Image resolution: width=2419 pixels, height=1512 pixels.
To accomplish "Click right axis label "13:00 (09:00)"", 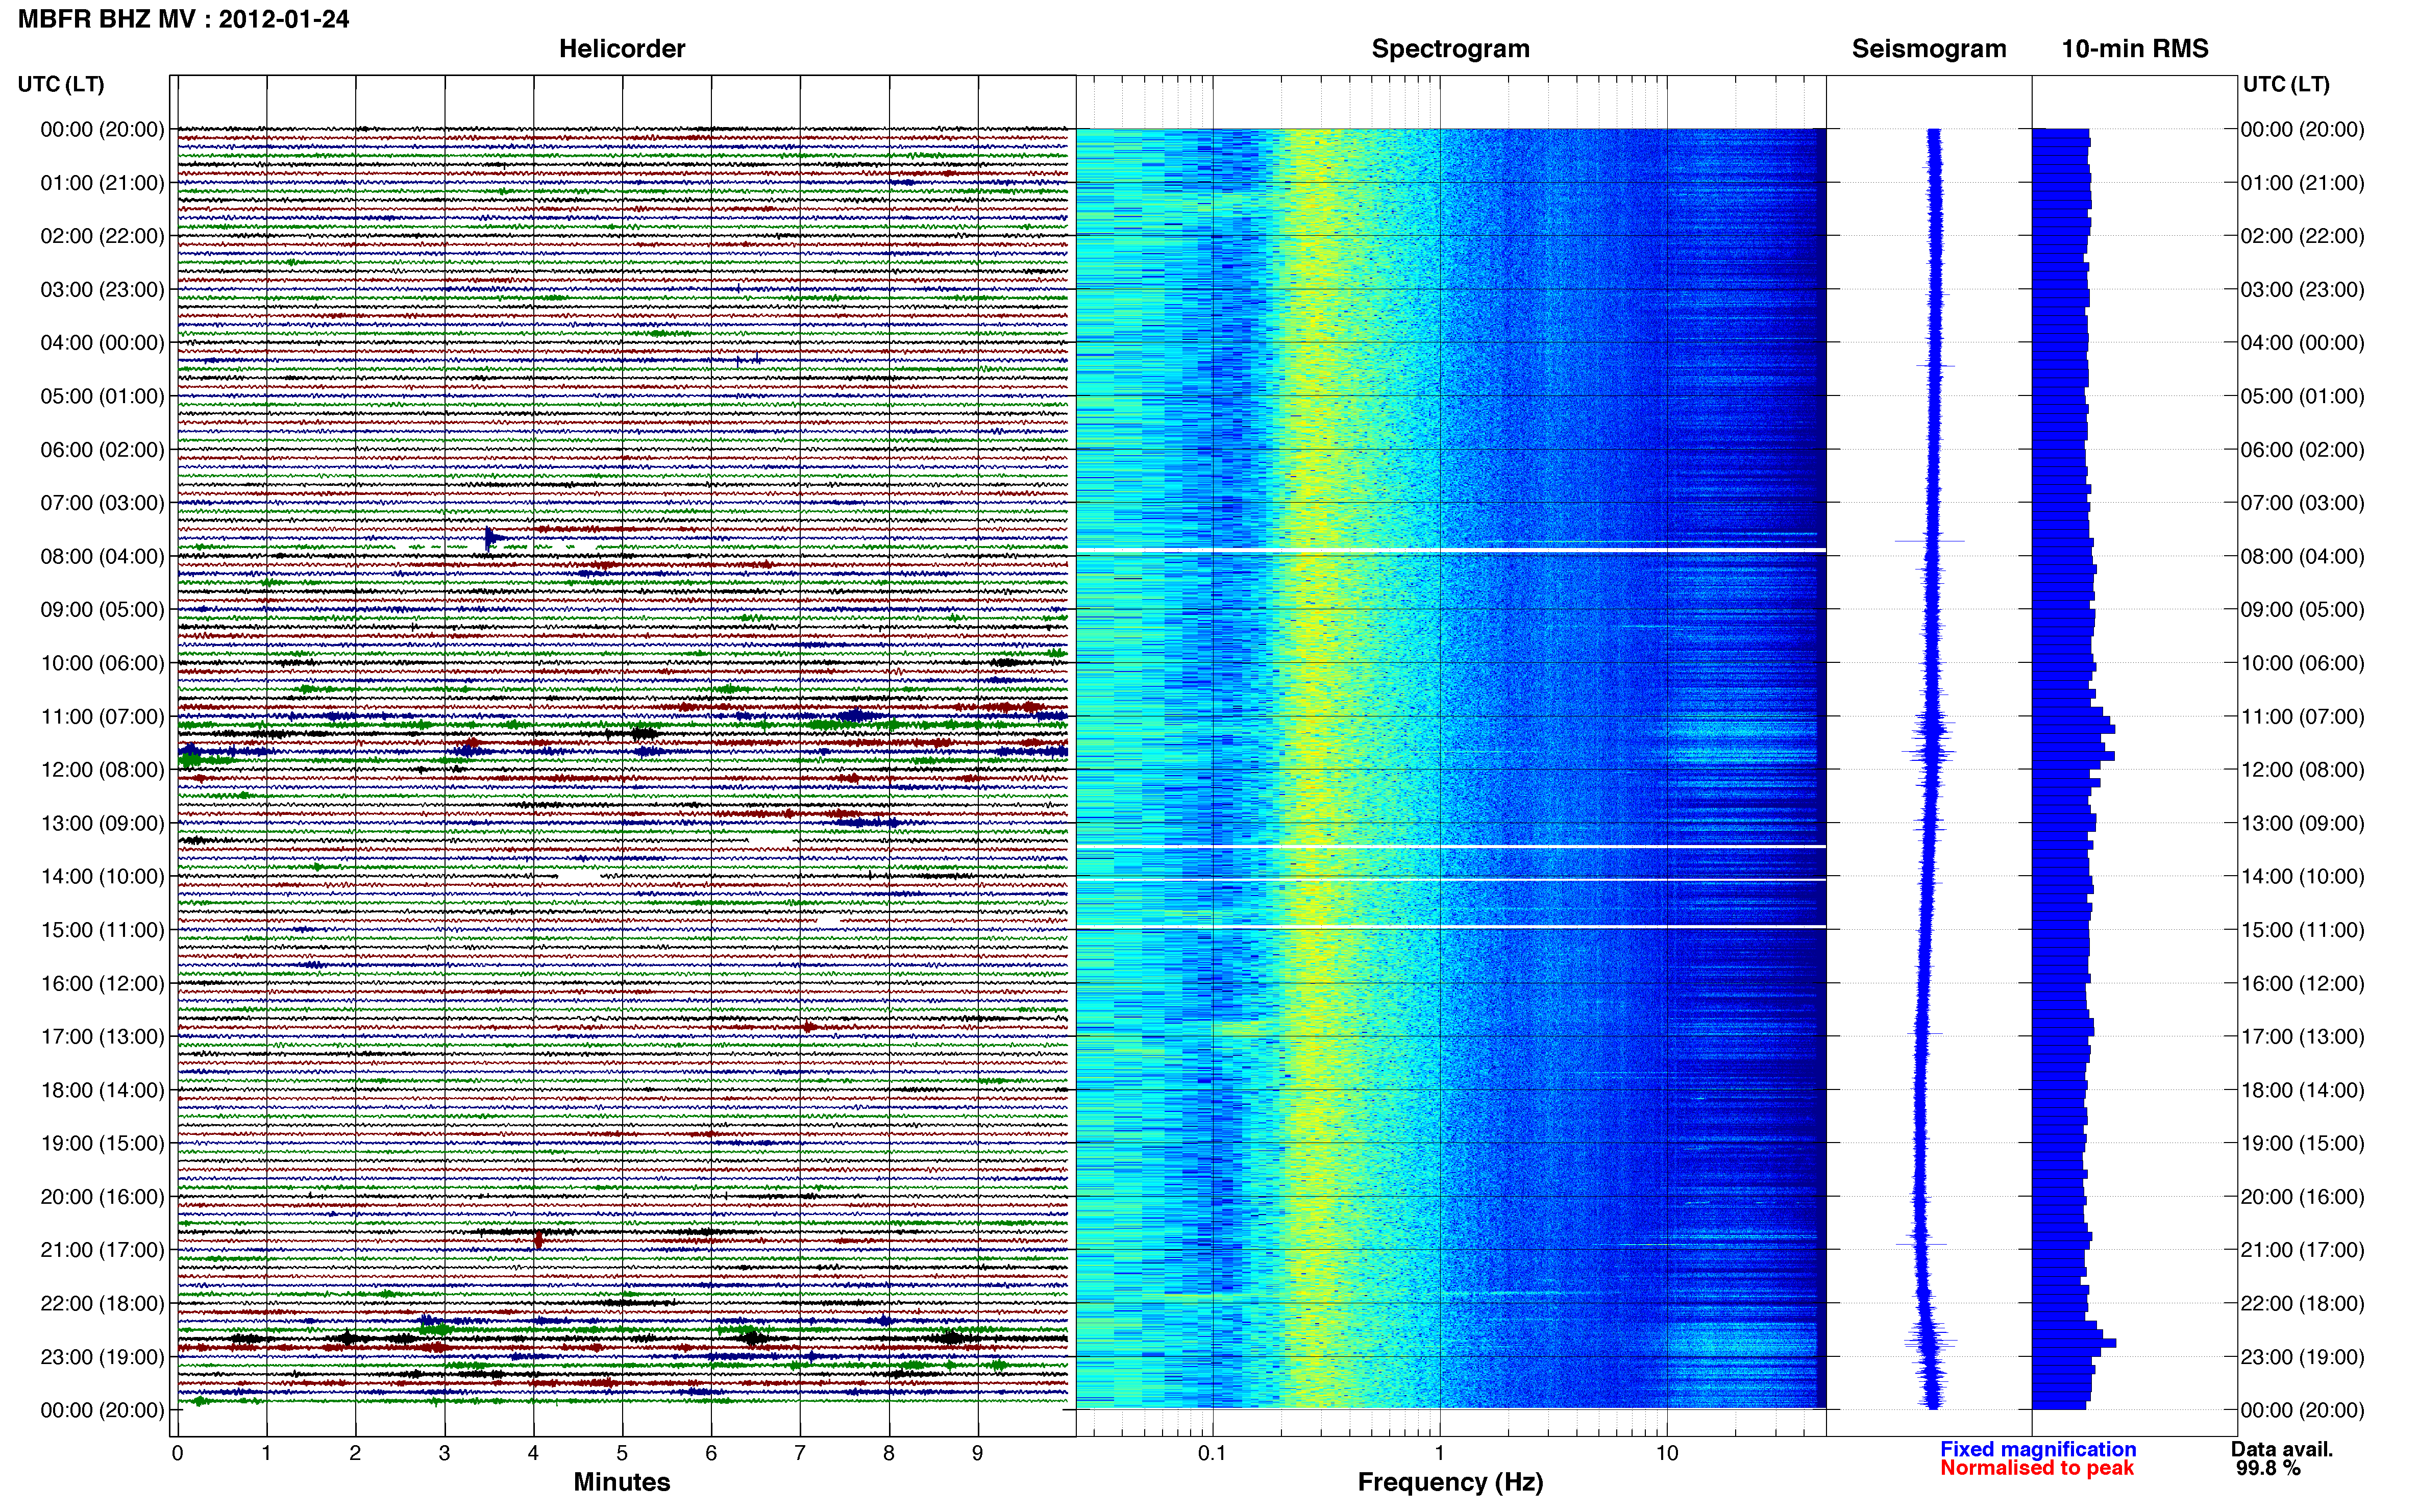I will click(x=2302, y=823).
